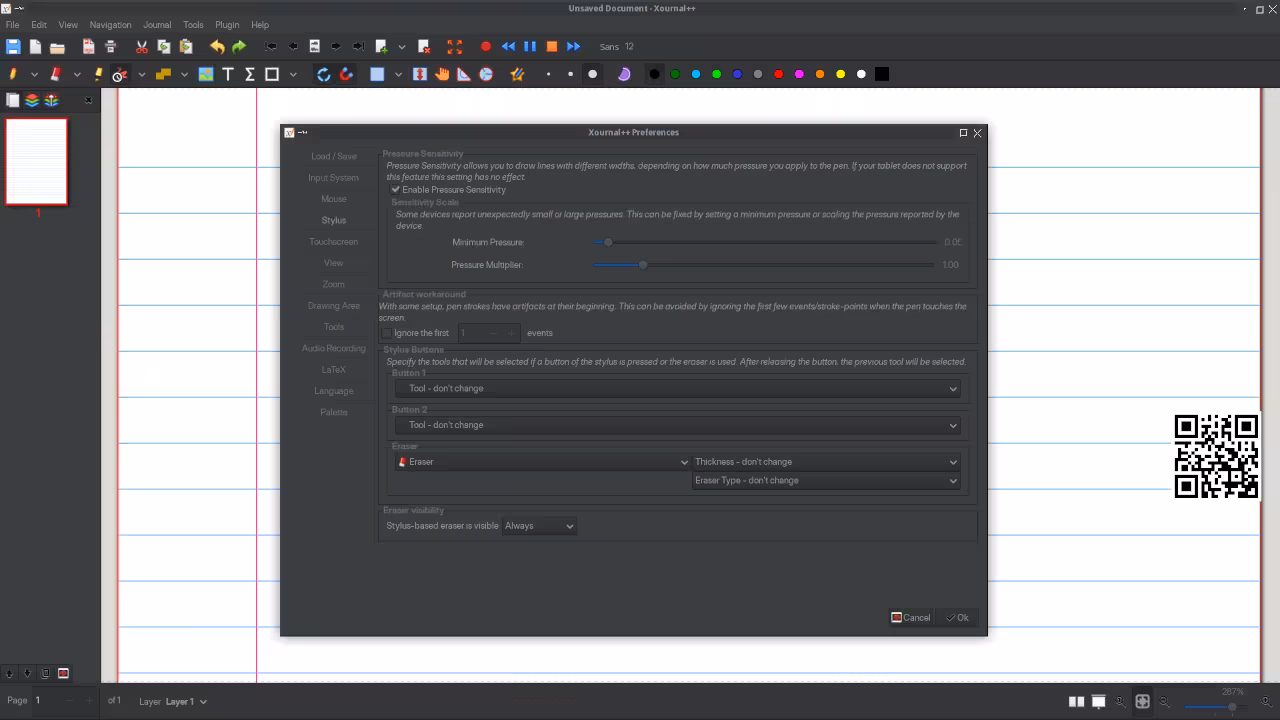Select the Text tool

coord(228,74)
